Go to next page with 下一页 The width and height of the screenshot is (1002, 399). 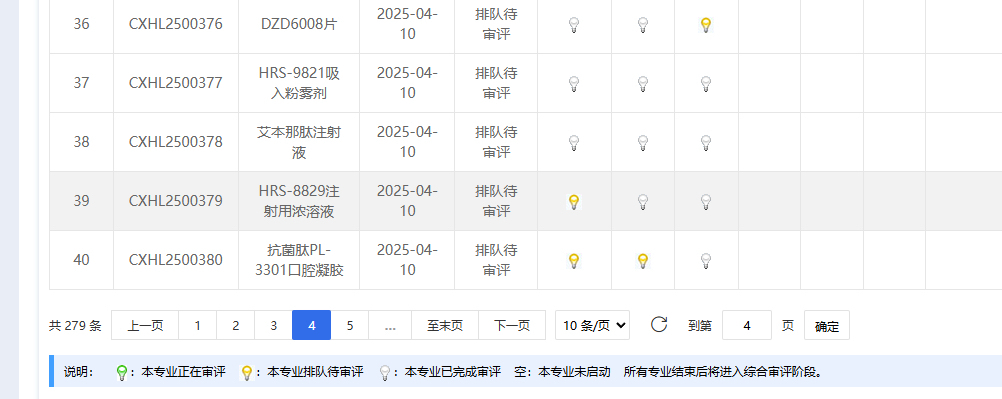click(512, 325)
